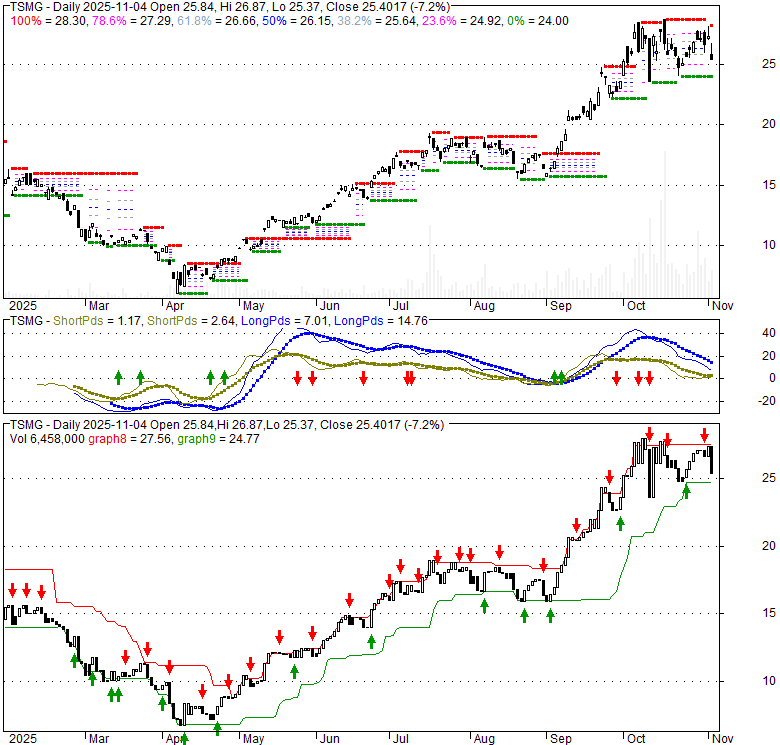The width and height of the screenshot is (780, 745).
Task: Click the ShortPds = 2.64 legend entry
Action: point(191,321)
